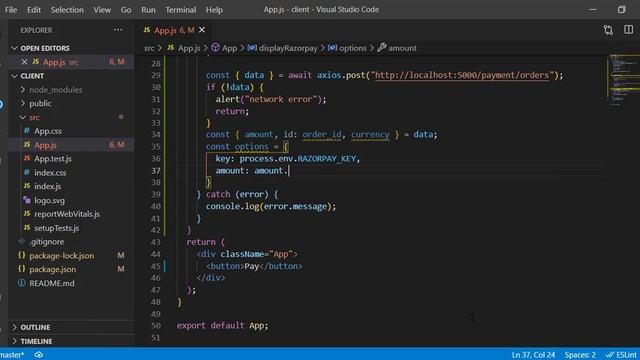Open the Go menu
The image size is (640, 360).
pyautogui.click(x=126, y=9)
